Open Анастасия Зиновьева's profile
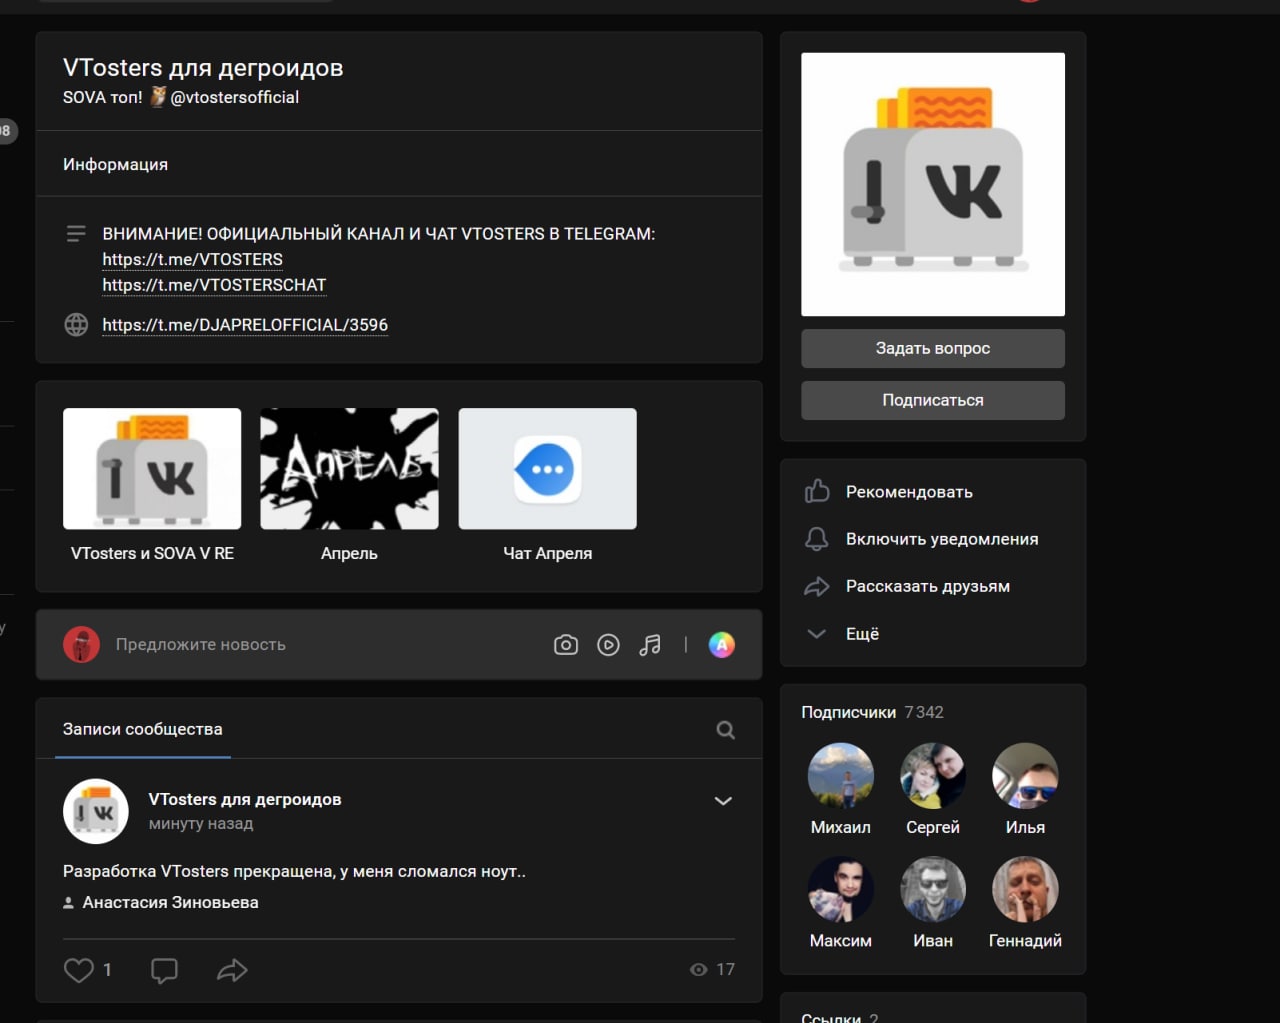This screenshot has width=1280, height=1023. (170, 902)
